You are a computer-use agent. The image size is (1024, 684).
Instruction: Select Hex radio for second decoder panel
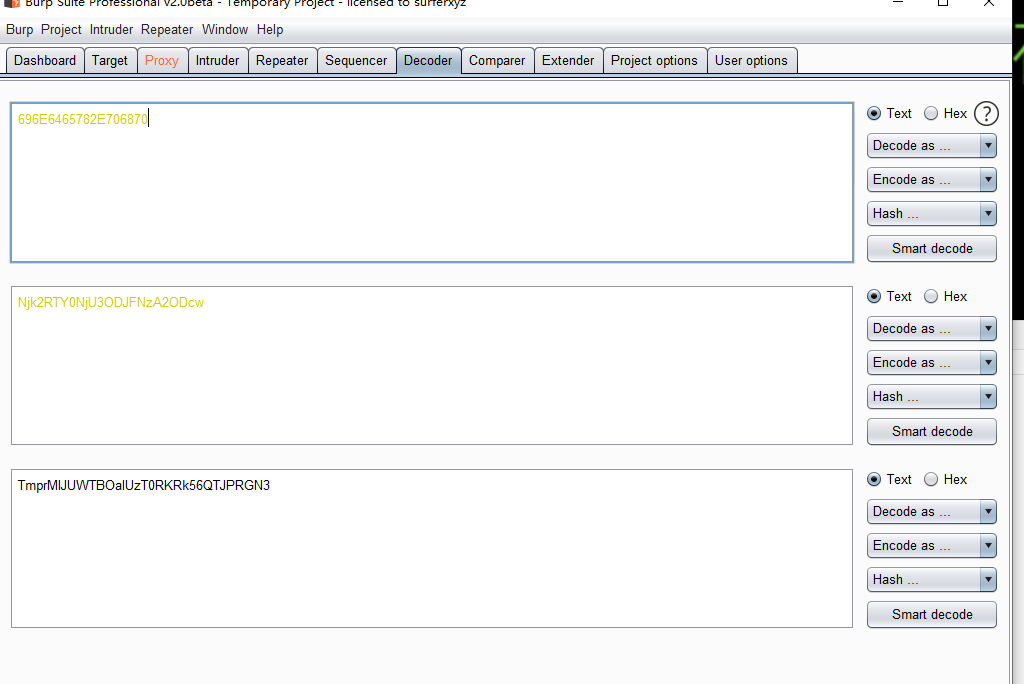pyautogui.click(x=931, y=297)
